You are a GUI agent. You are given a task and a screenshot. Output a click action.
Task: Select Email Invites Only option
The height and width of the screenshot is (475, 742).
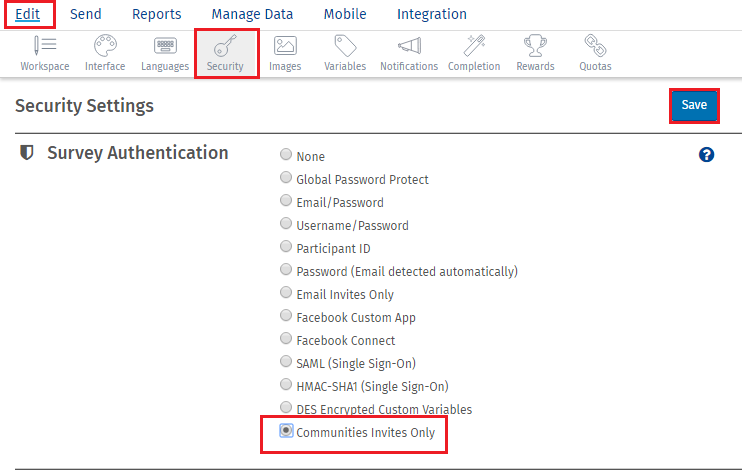287,294
